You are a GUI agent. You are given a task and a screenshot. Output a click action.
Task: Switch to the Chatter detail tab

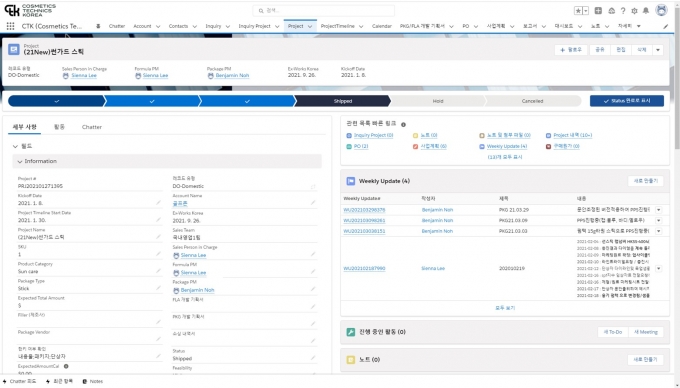tap(92, 127)
